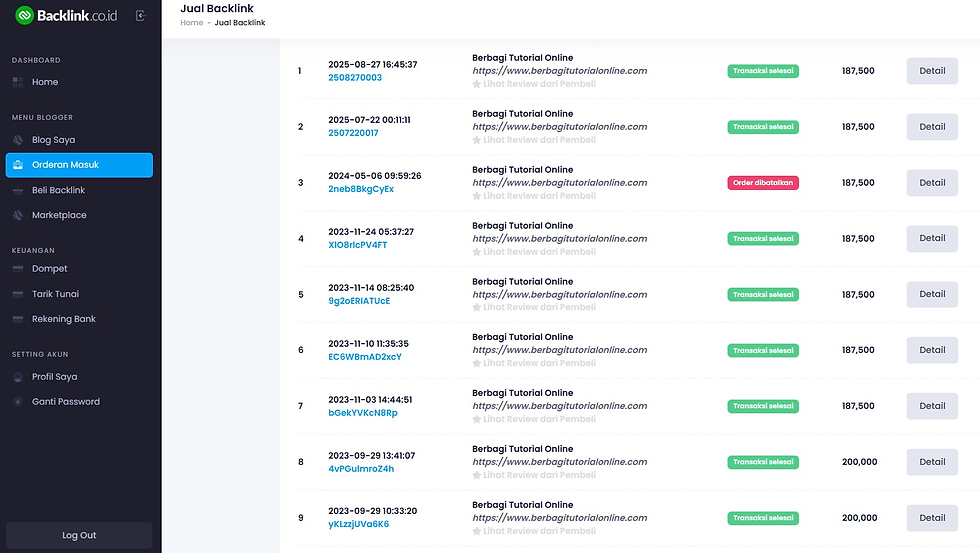Image resolution: width=980 pixels, height=553 pixels.
Task: Open order ID link 2507220017
Action: point(353,133)
